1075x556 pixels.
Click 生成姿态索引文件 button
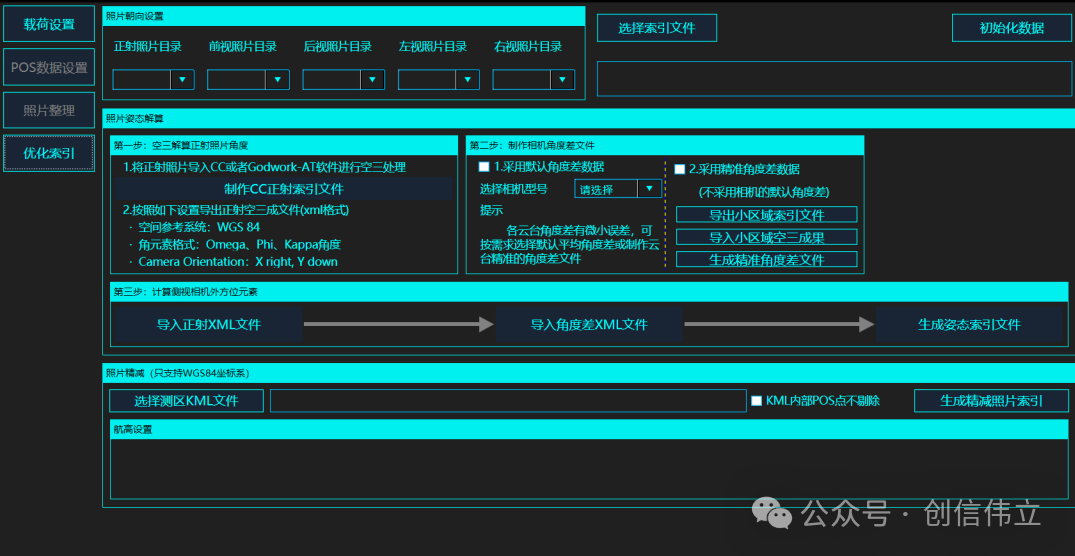(968, 325)
